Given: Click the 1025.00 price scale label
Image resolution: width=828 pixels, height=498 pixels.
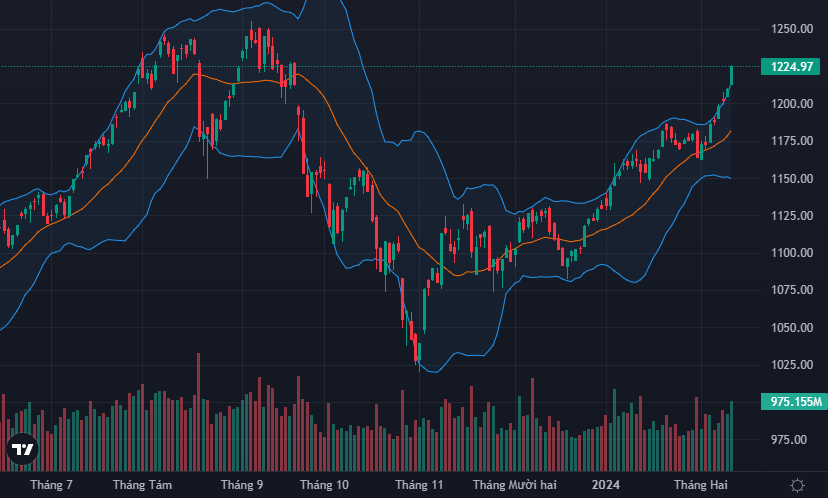Looking at the screenshot, I should [789, 365].
